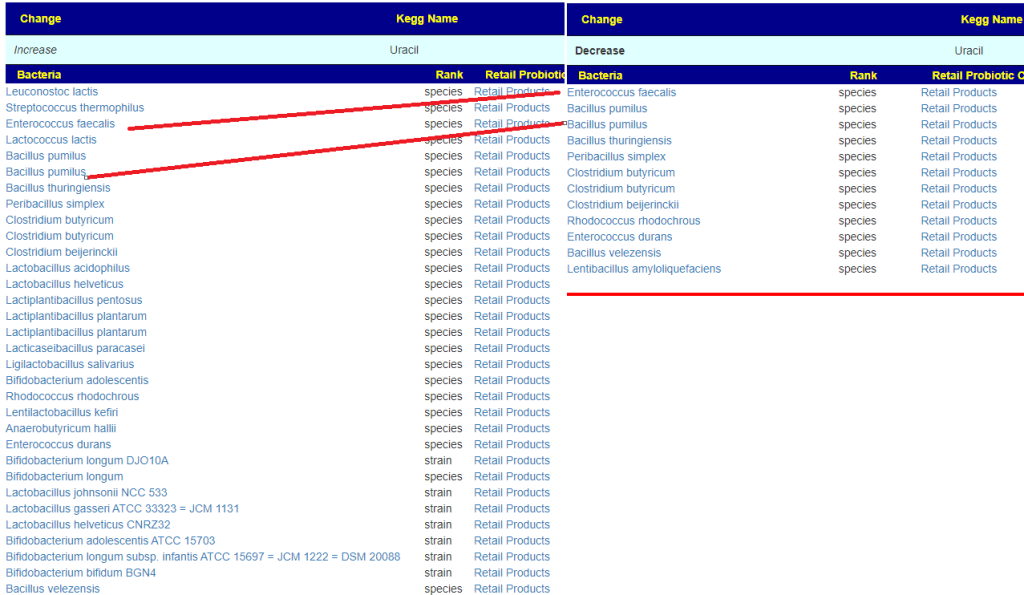The height and width of the screenshot is (595, 1024).
Task: Click the Uracil Kegg name in Decrease table
Action: pos(968,50)
